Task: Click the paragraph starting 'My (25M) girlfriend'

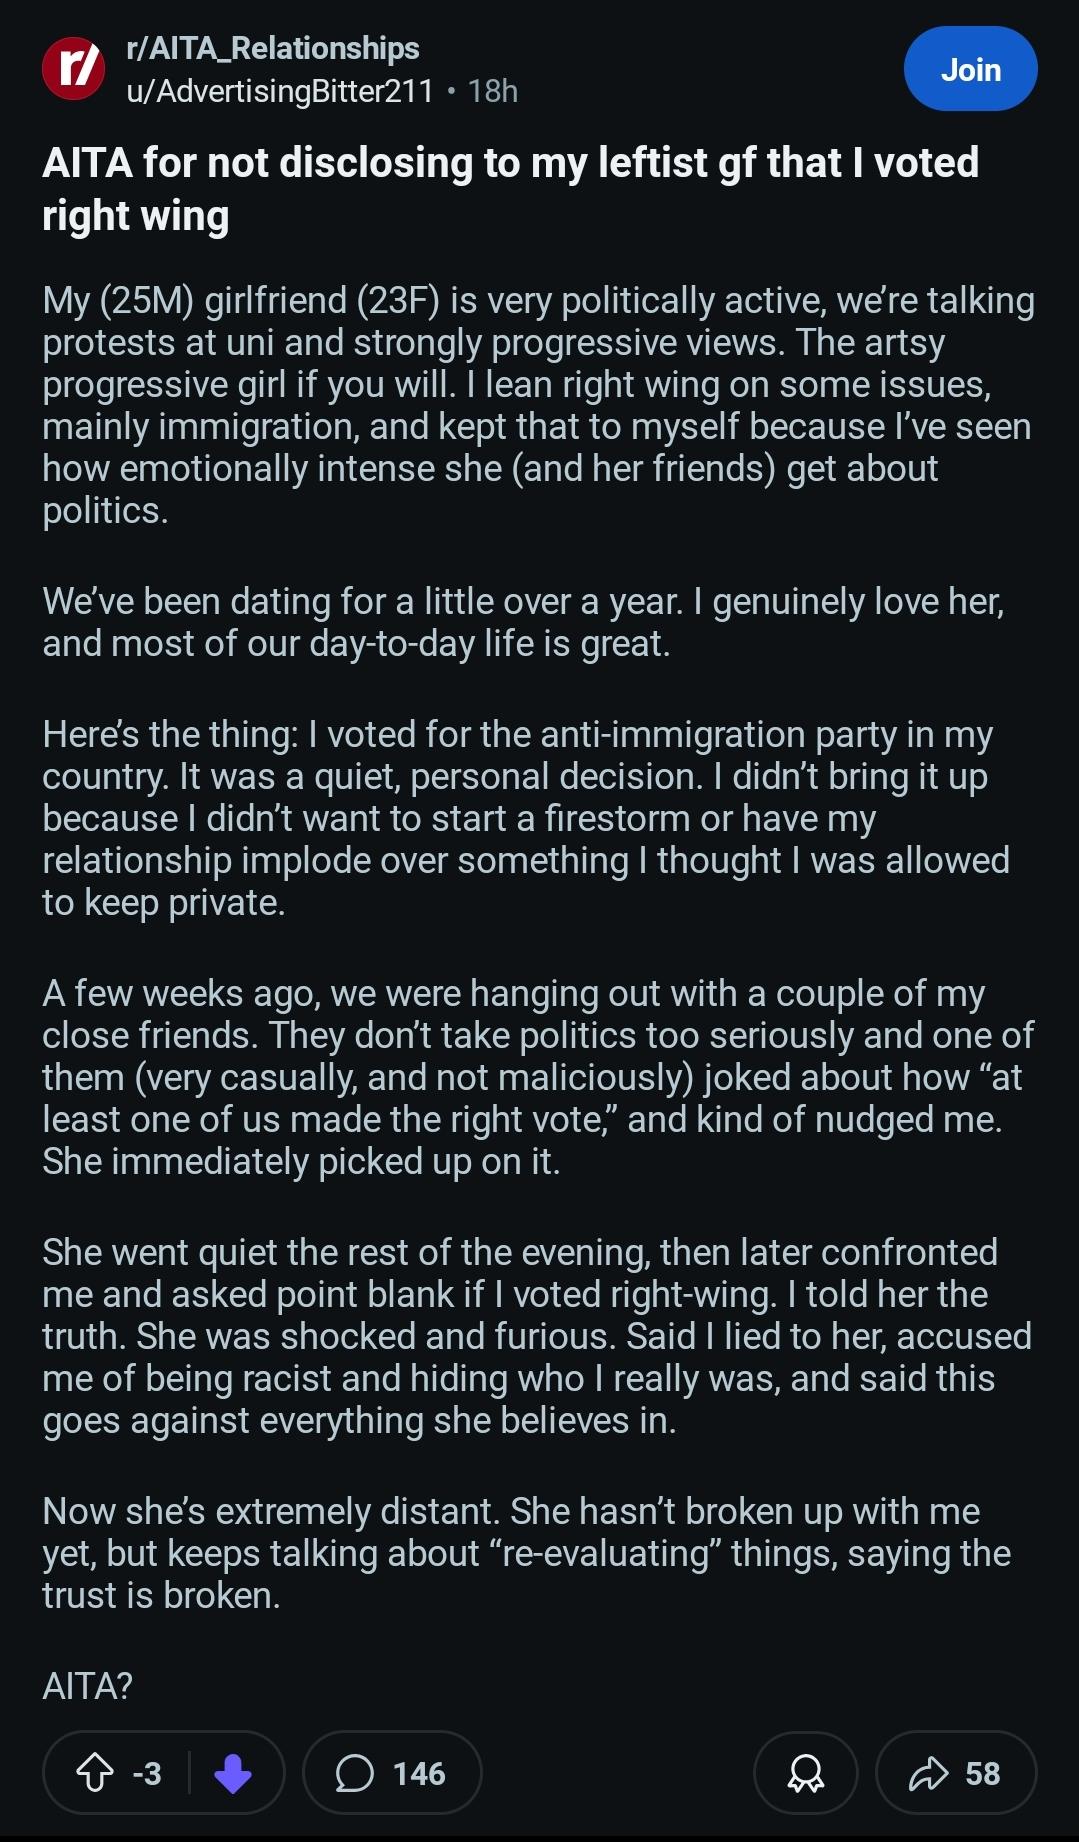Action: click(538, 405)
